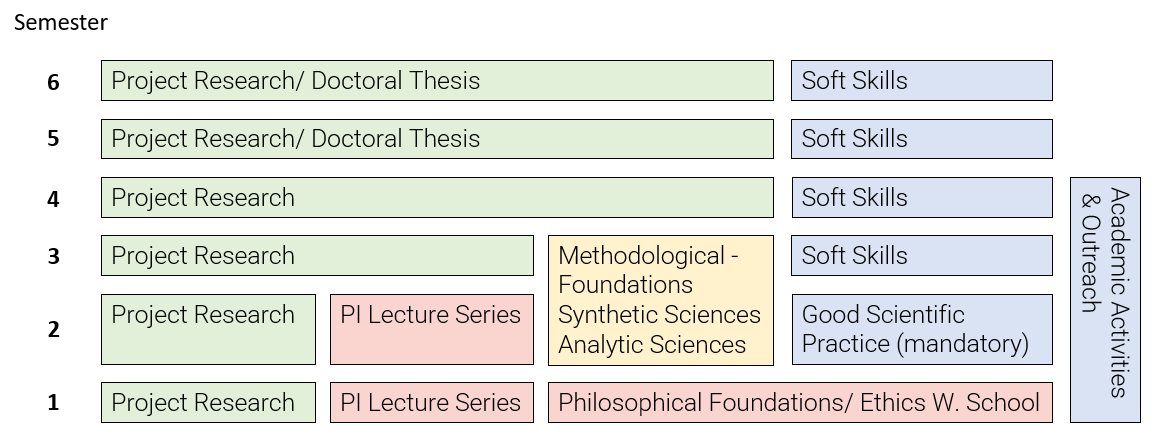Click the semester number 3 label
This screenshot has height=439, width=1158.
point(53,256)
